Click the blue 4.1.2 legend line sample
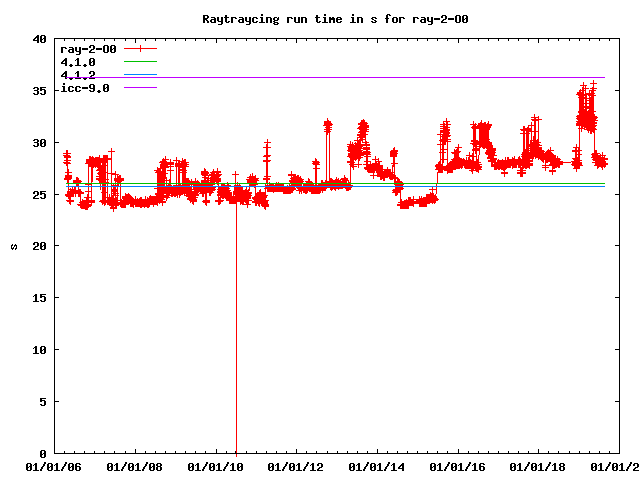Viewport: 640px width, 480px height. [141, 75]
